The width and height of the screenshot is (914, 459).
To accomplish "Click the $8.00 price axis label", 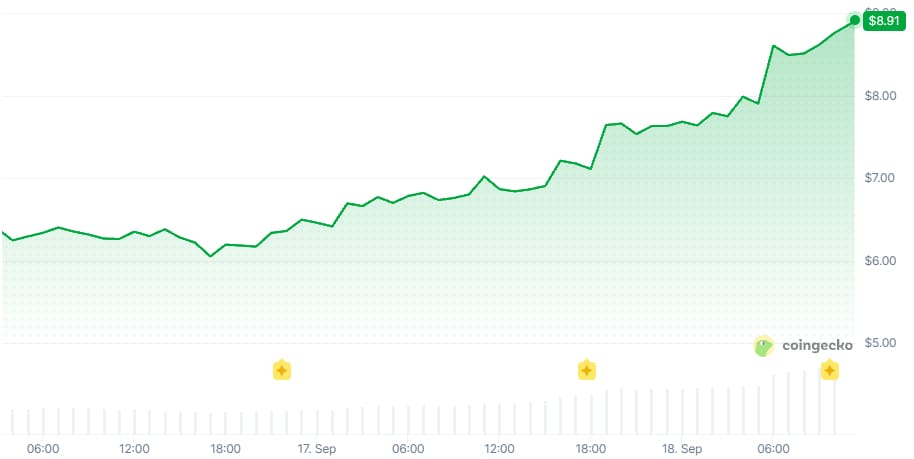I will pyautogui.click(x=880, y=96).
